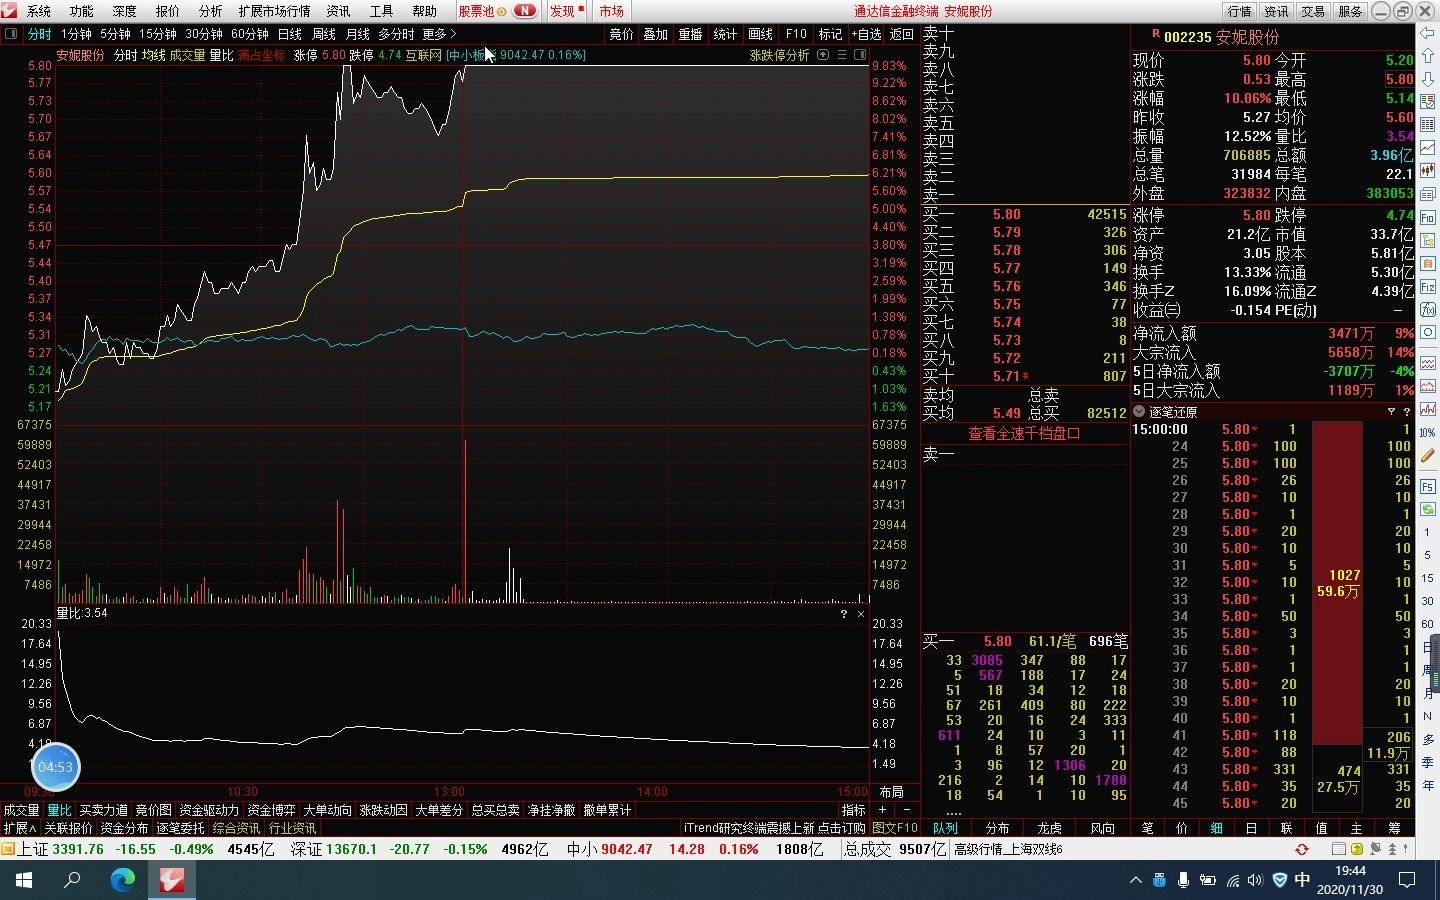Open the notification center icon

tap(1407, 880)
